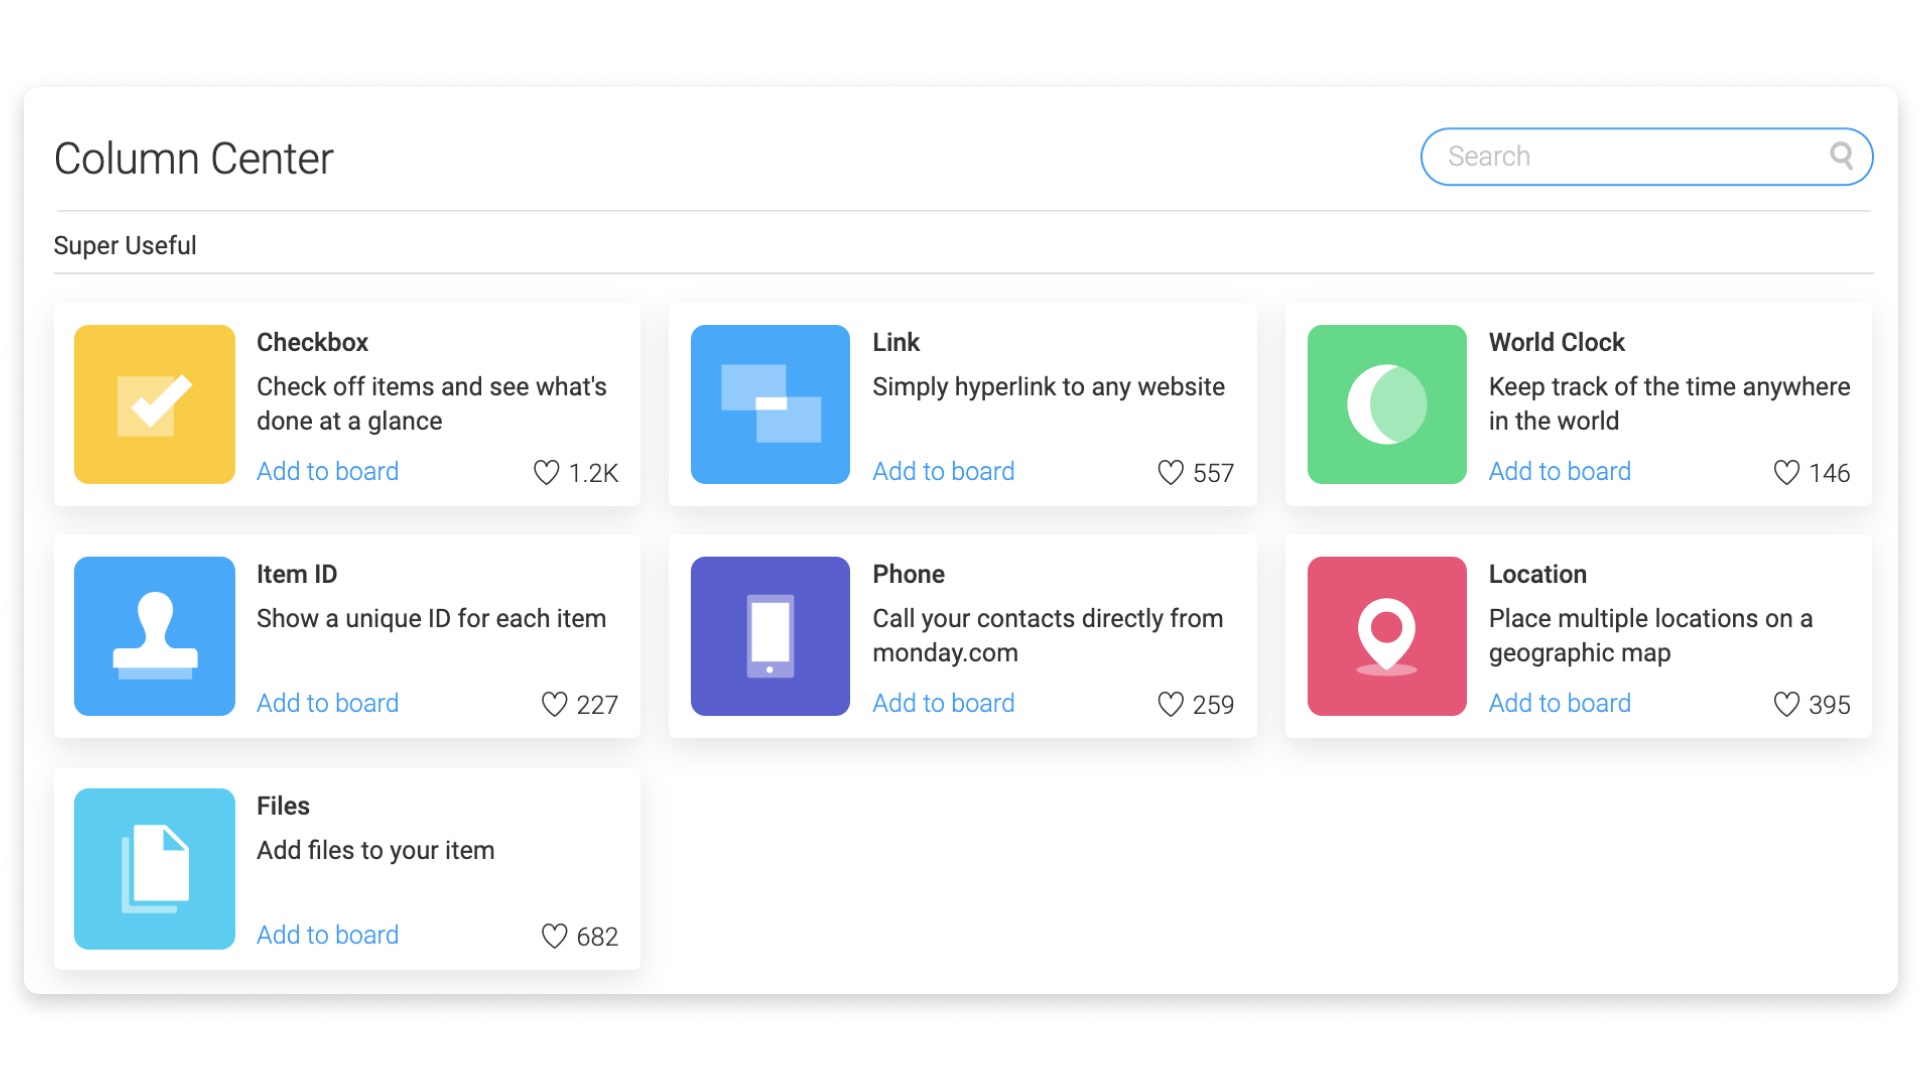Add Checkbox column to board
The height and width of the screenshot is (1080, 1922).
[327, 471]
